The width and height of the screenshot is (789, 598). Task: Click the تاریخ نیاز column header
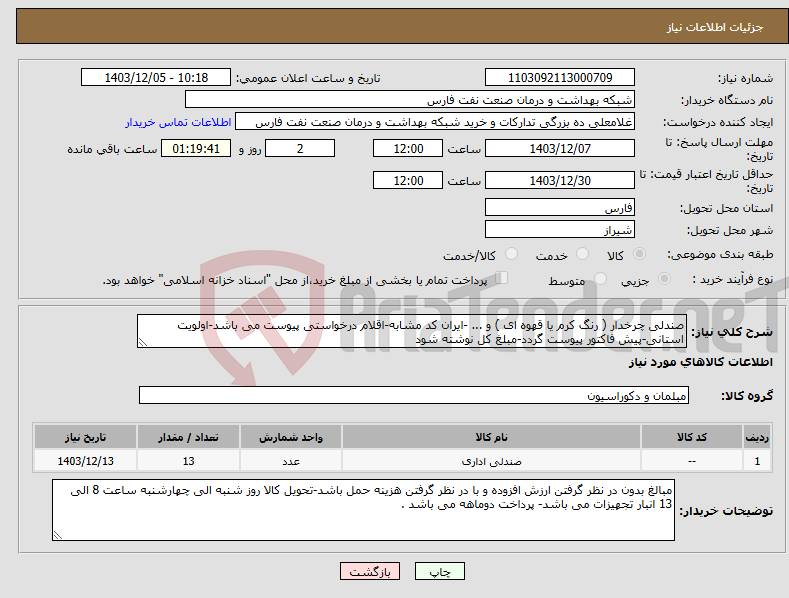(86, 437)
